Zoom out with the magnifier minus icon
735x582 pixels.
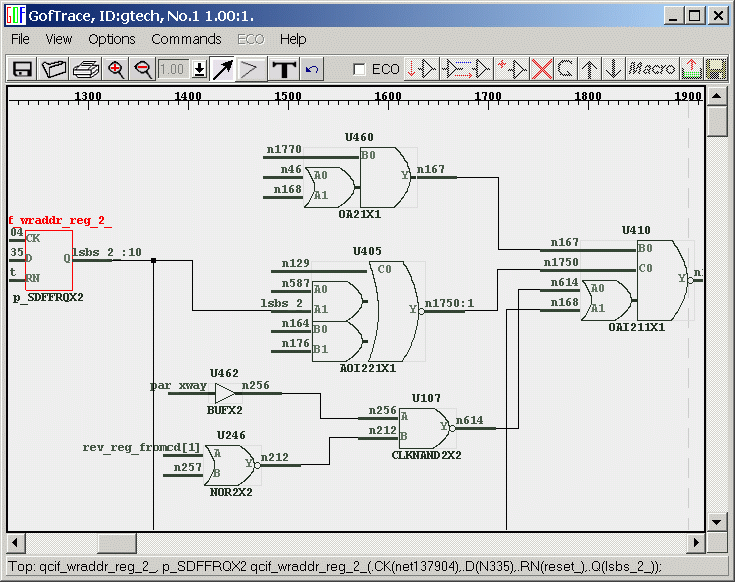coord(142,69)
